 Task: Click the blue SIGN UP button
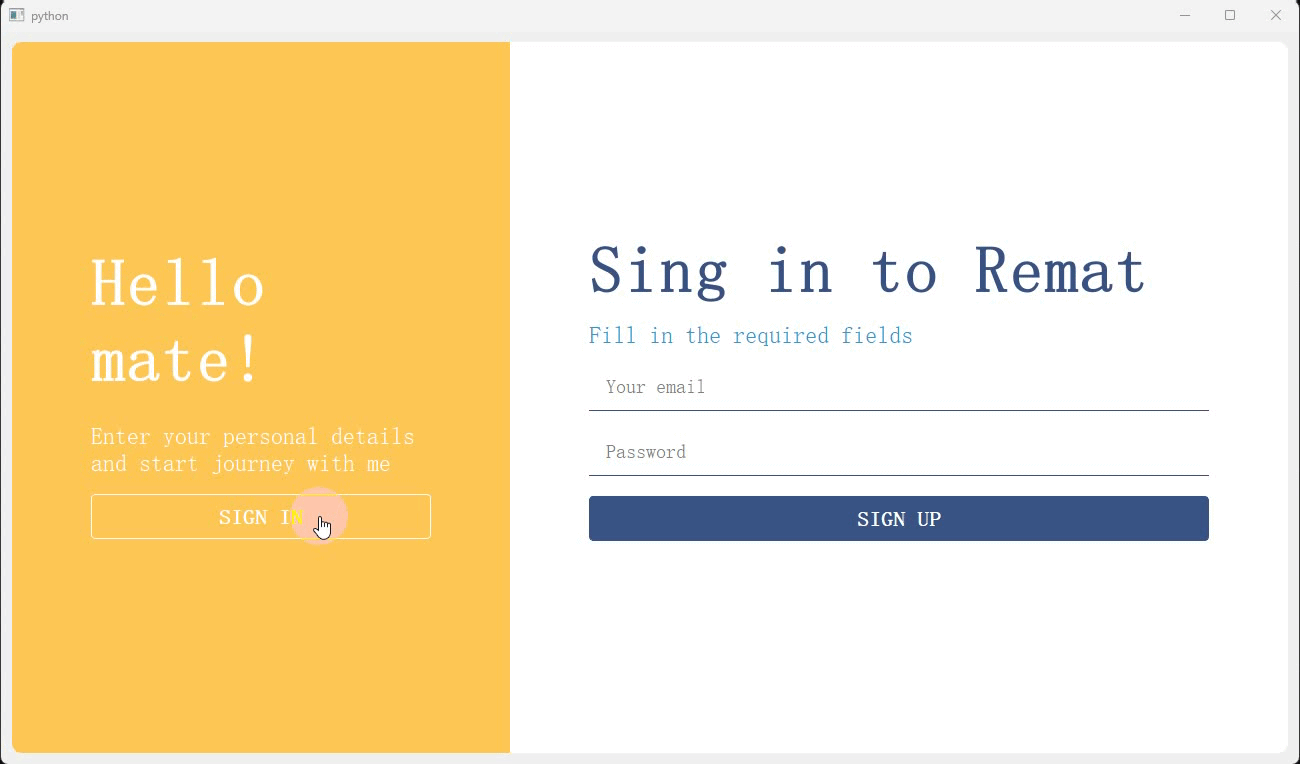pos(899,518)
